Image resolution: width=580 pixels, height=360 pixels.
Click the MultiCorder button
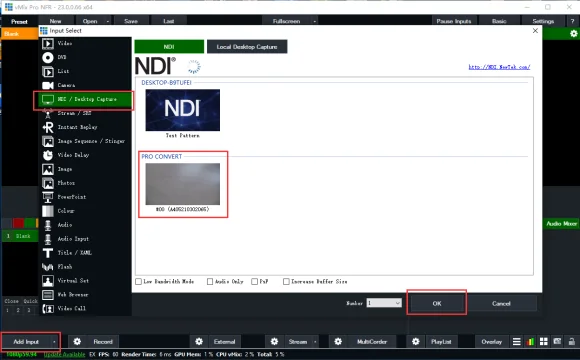[x=372, y=342]
